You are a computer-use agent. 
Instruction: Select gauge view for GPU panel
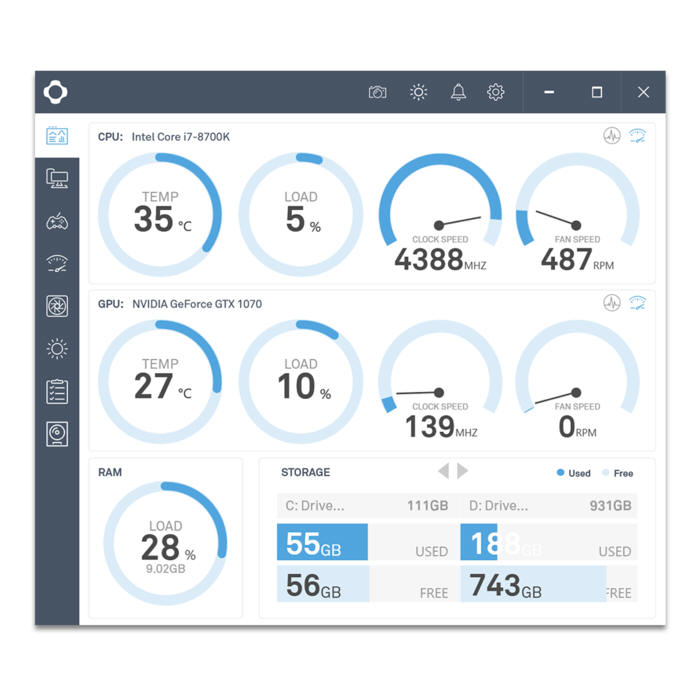click(x=637, y=303)
